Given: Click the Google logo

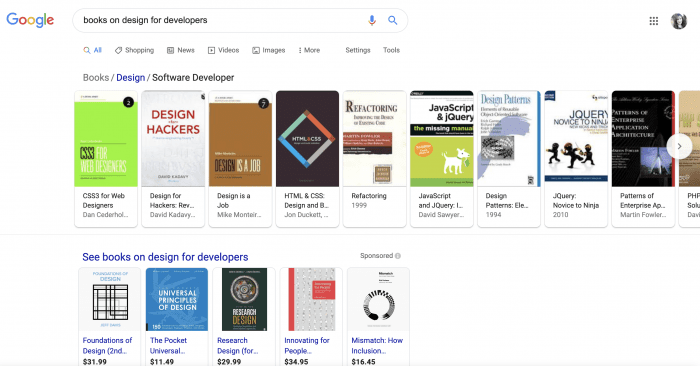Looking at the screenshot, I should [30, 20].
